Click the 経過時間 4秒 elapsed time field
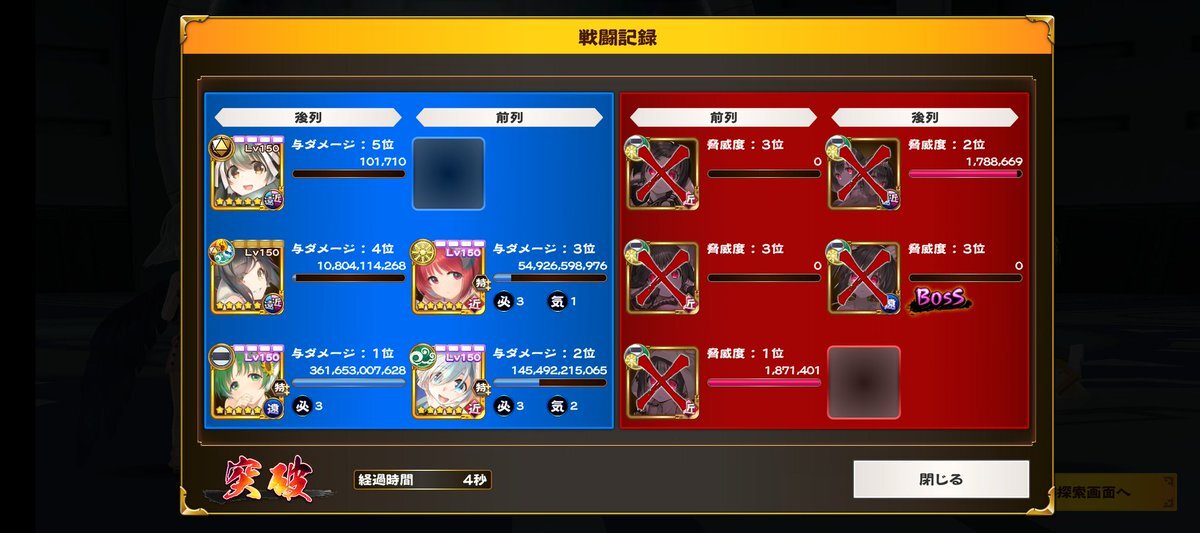Viewport: 1200px width, 533px height. [422, 480]
